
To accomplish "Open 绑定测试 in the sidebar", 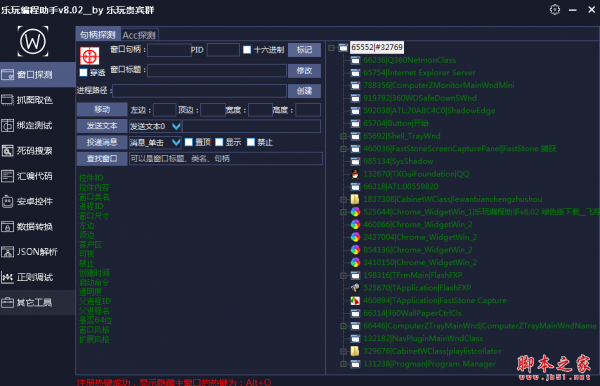I will [x=38, y=125].
